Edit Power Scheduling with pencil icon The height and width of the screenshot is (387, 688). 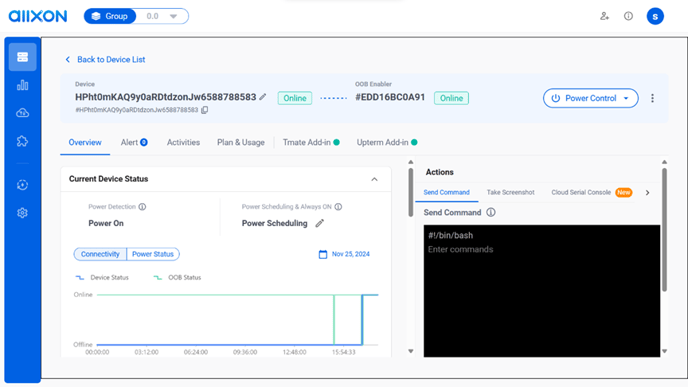[x=320, y=223]
